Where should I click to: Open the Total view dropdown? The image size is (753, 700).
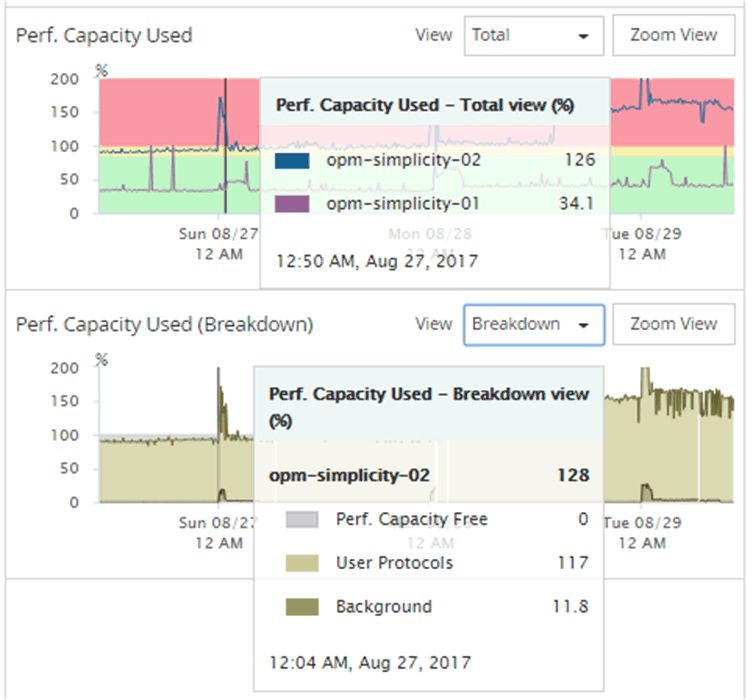[533, 35]
